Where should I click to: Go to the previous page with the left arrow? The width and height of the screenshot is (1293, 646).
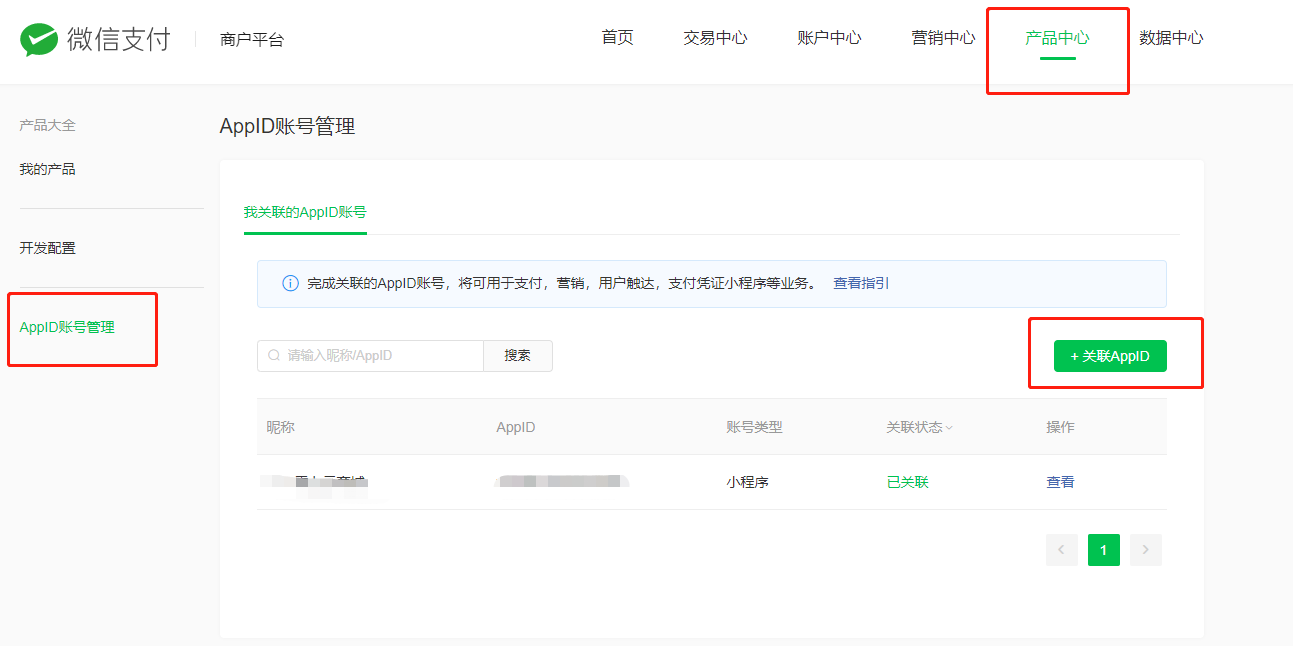(1062, 550)
